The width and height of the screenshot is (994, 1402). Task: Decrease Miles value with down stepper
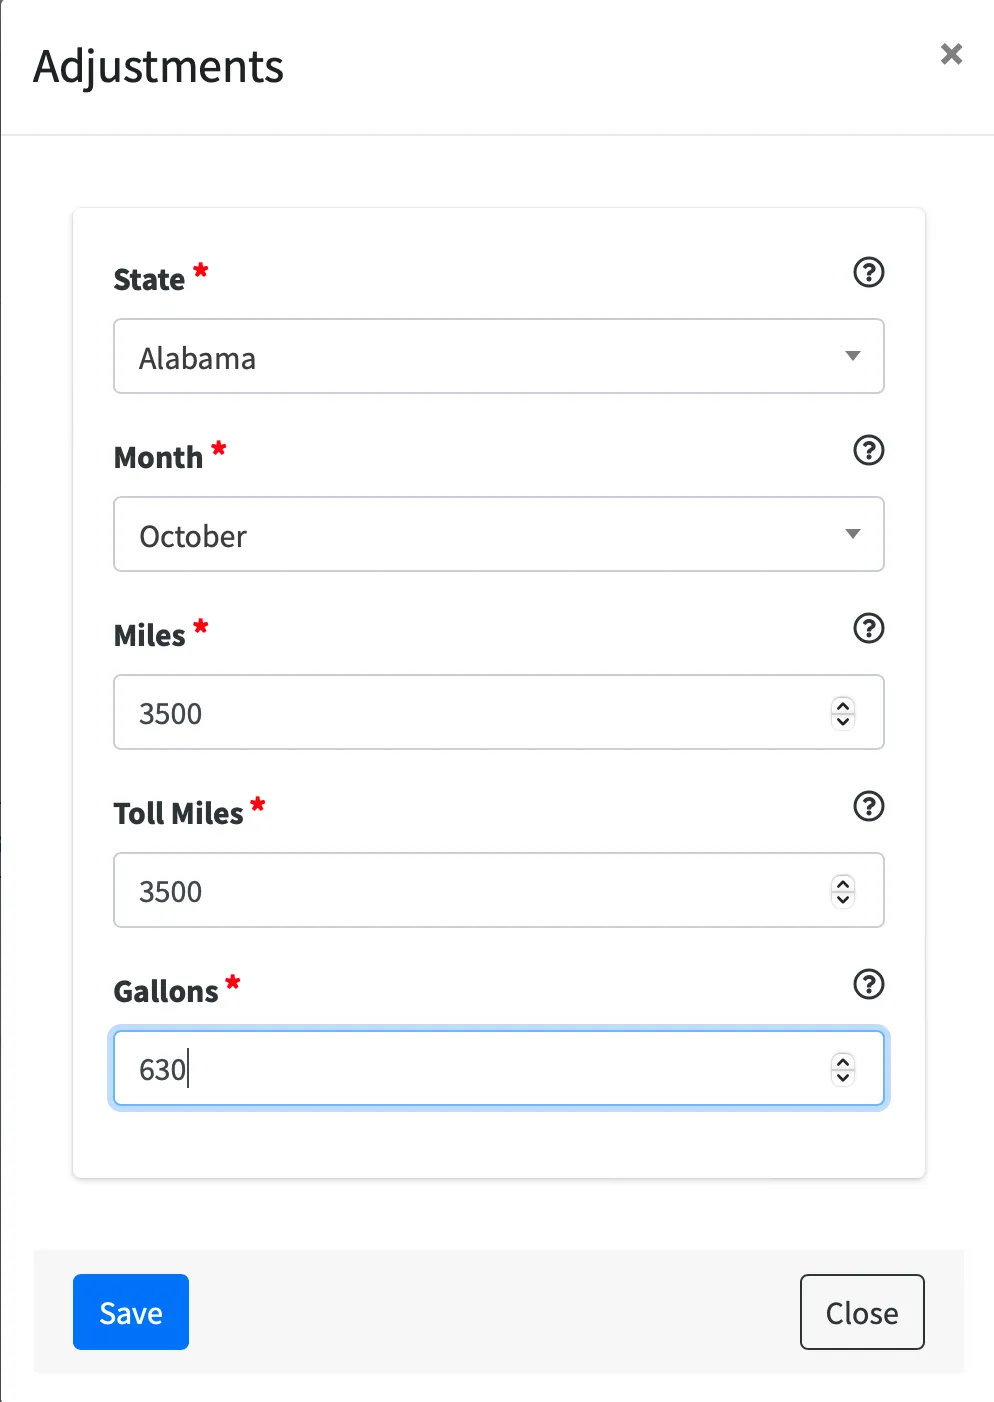click(843, 721)
